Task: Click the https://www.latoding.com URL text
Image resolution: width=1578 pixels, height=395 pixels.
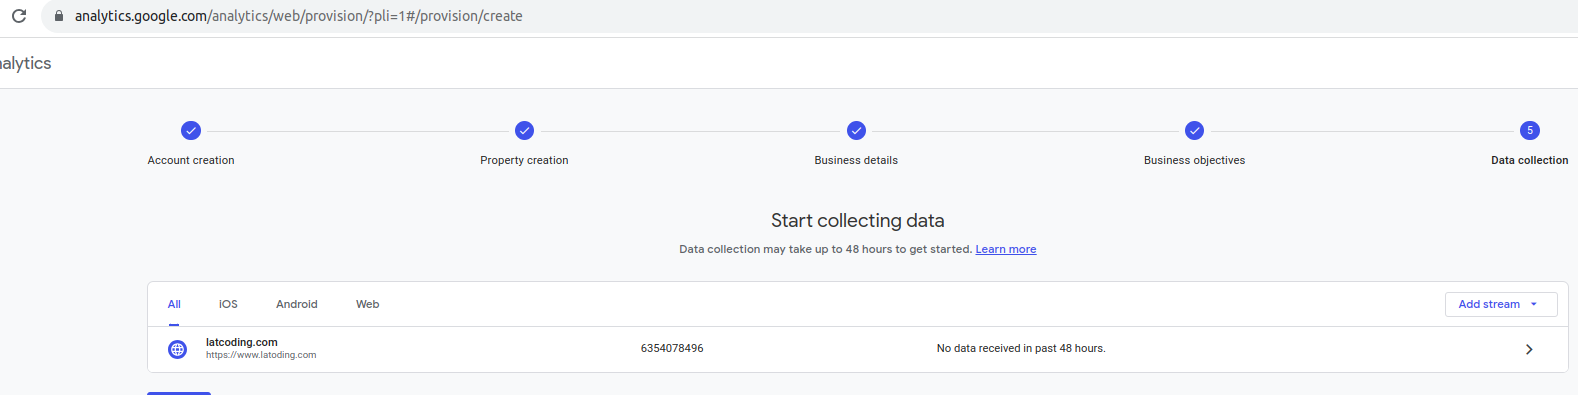Action: 261,355
